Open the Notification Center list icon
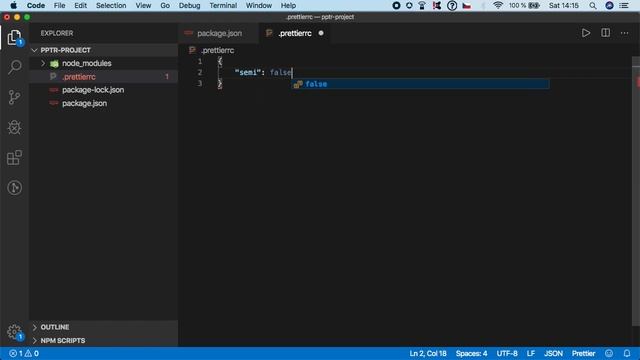Image resolution: width=640 pixels, height=360 pixels. (x=624, y=5)
